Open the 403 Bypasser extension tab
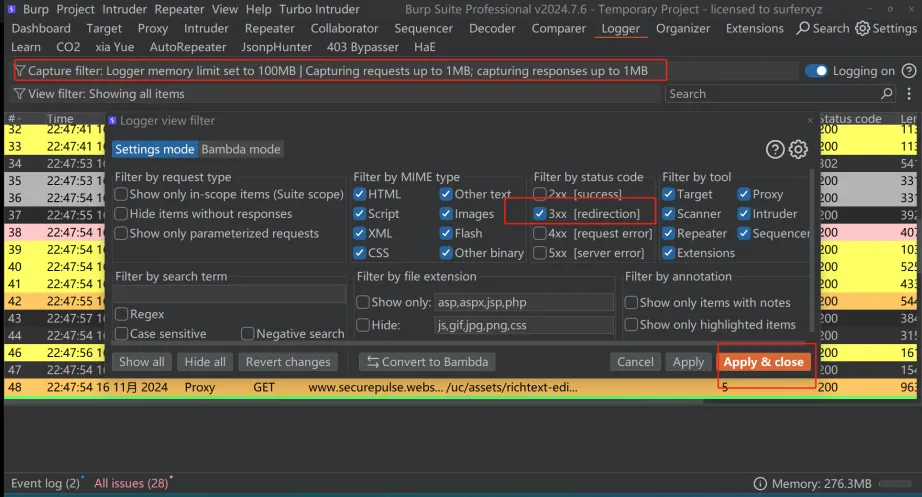This screenshot has width=922, height=497. [x=363, y=47]
